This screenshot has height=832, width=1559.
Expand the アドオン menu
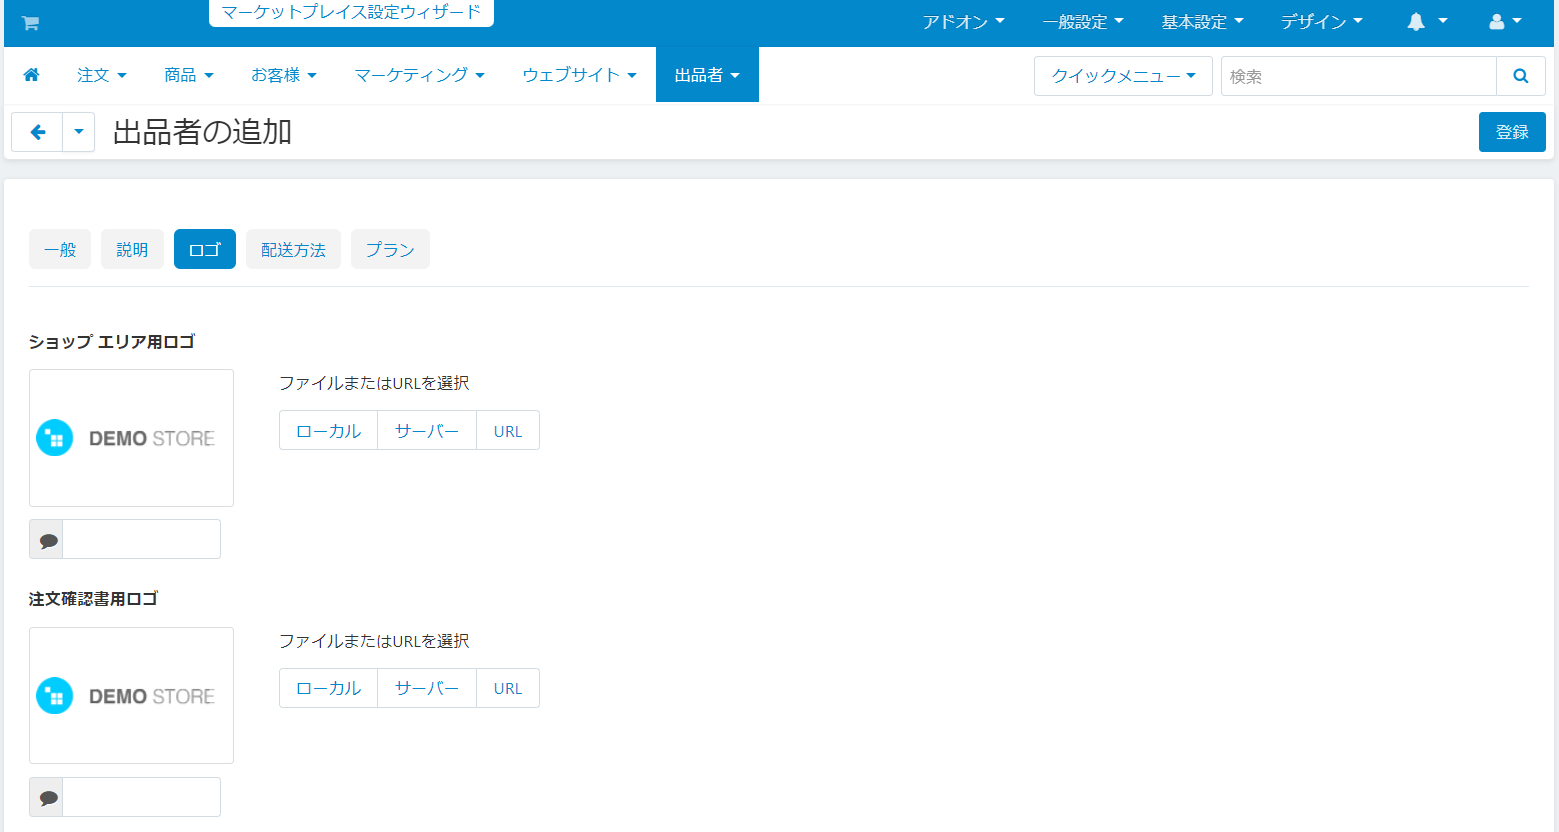click(x=962, y=22)
